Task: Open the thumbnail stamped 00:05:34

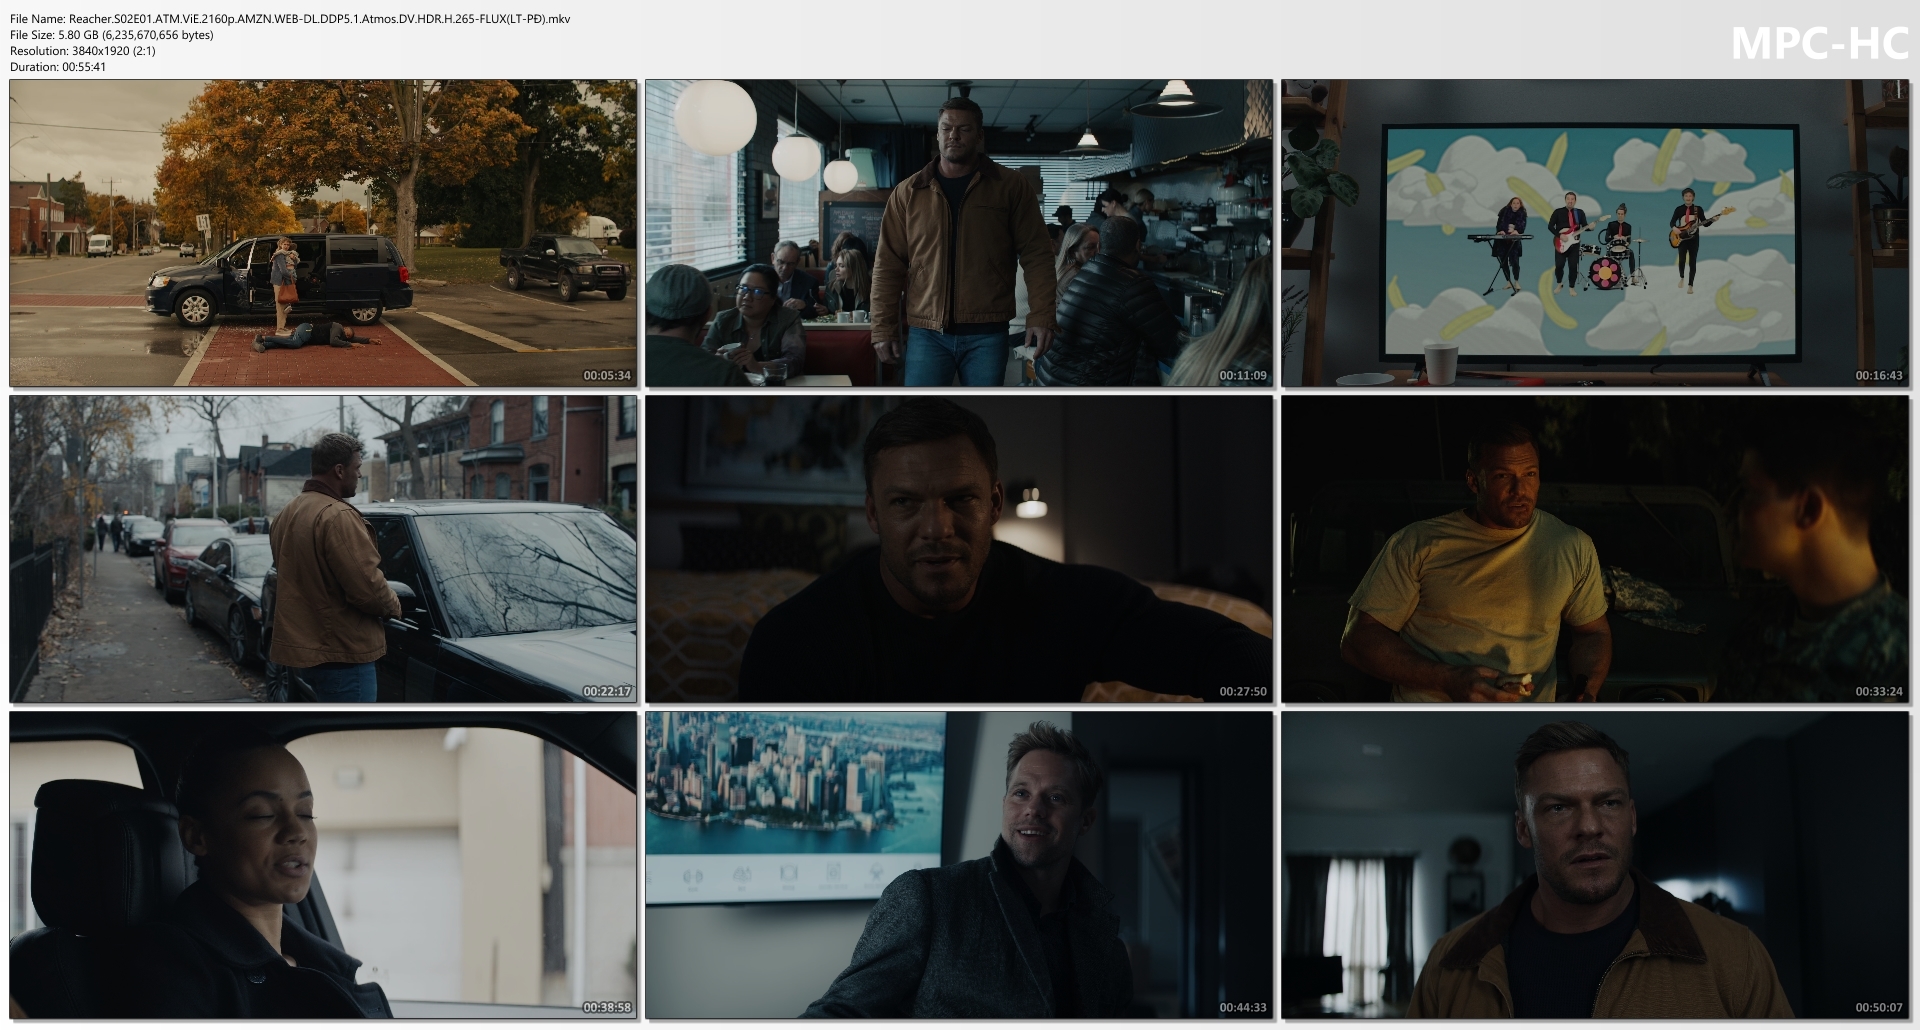Action: coord(323,233)
